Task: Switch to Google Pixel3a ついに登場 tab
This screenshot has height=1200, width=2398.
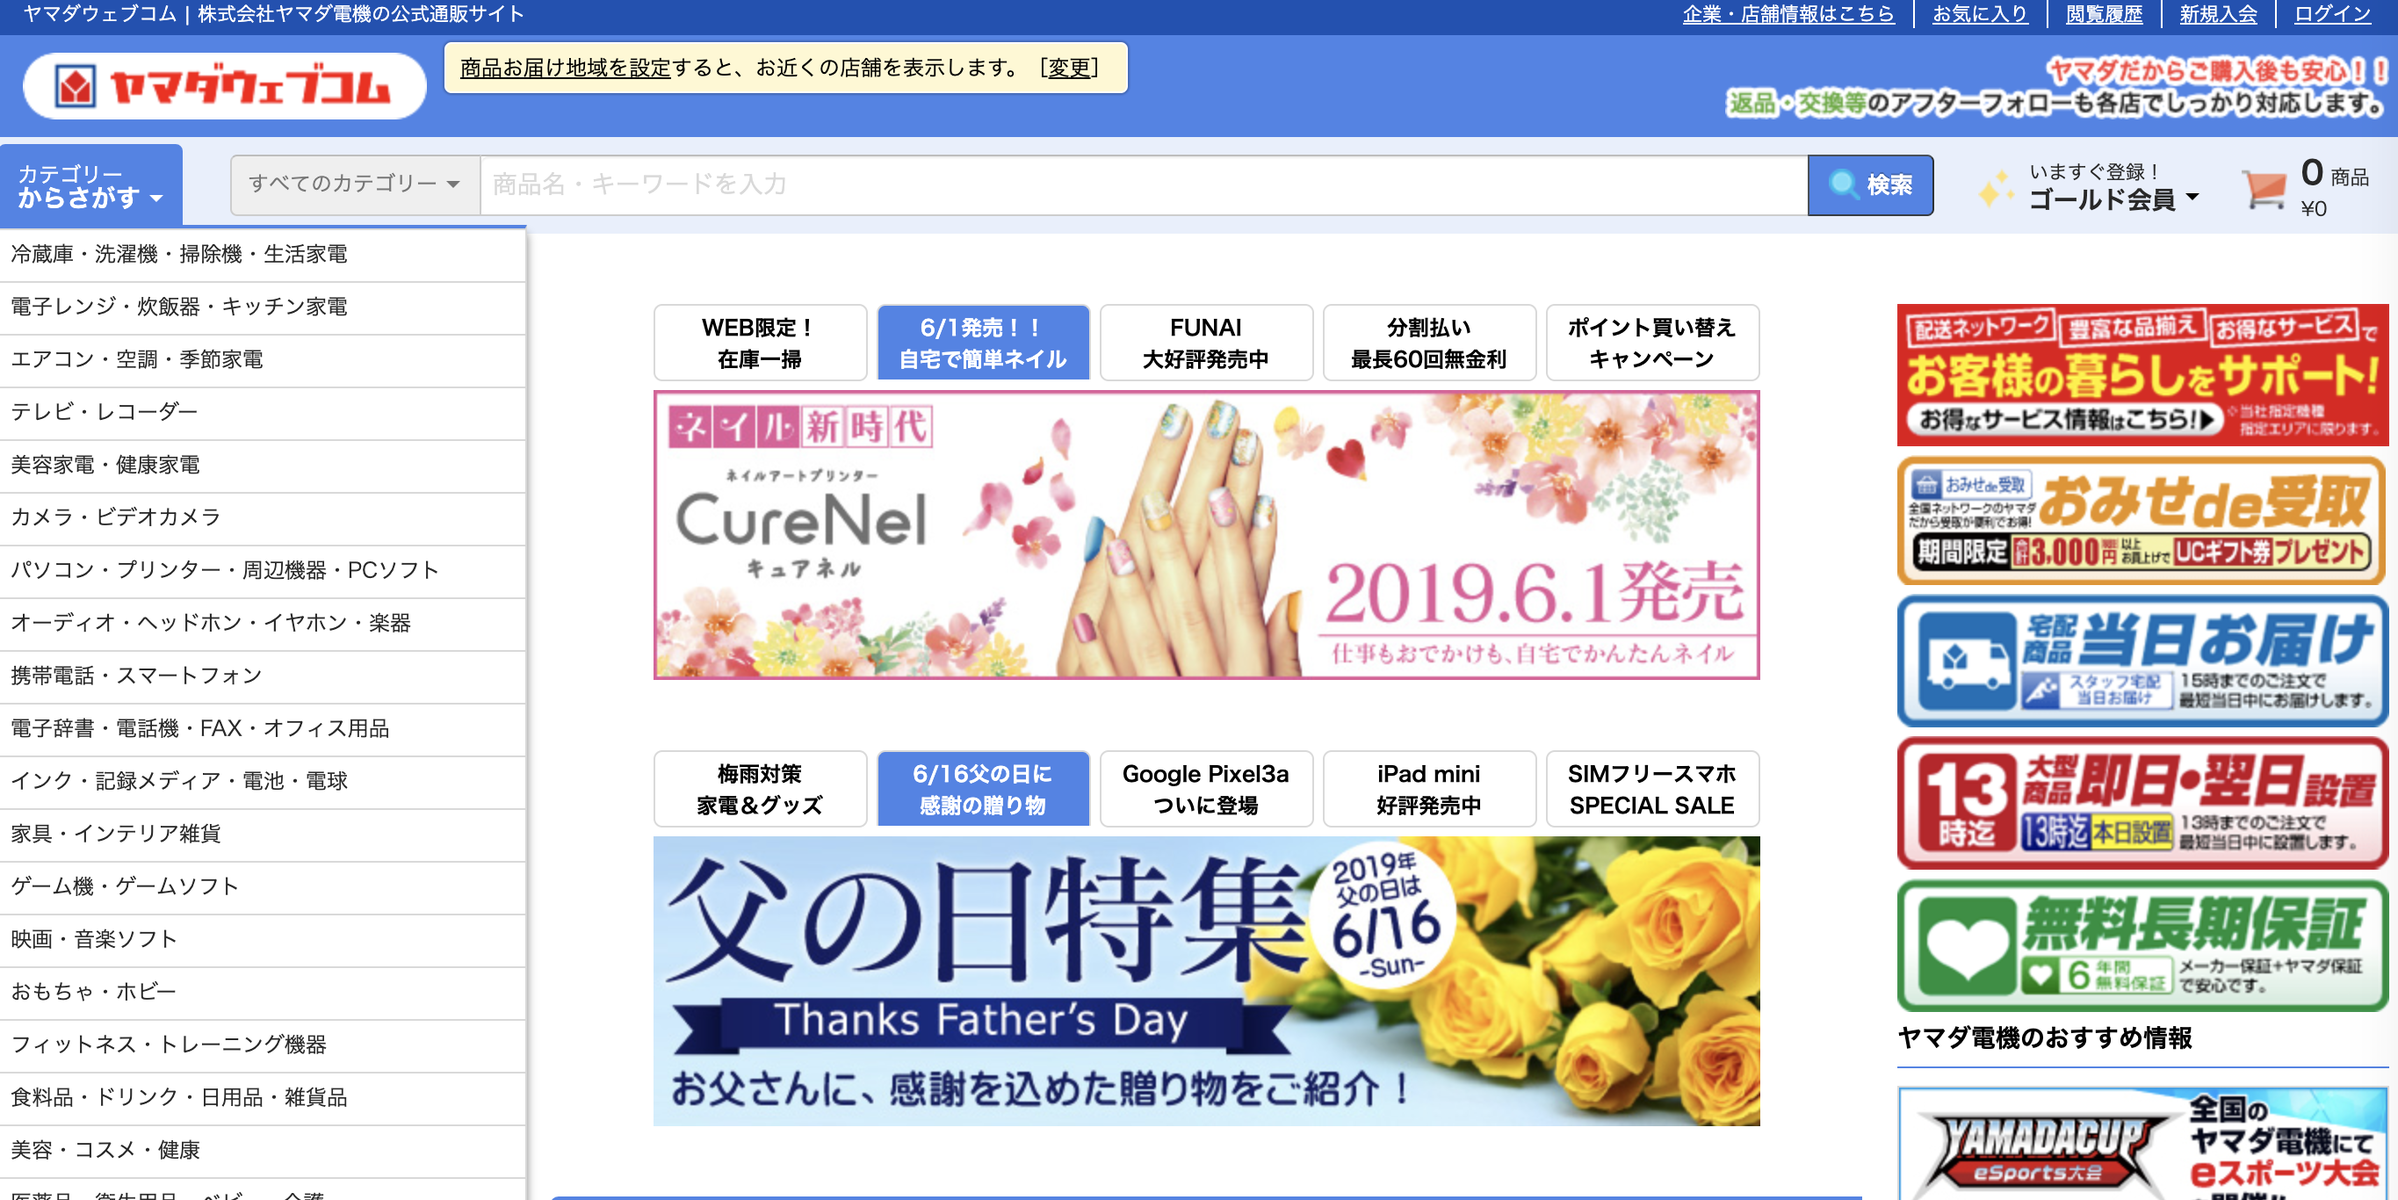Action: 1206,789
